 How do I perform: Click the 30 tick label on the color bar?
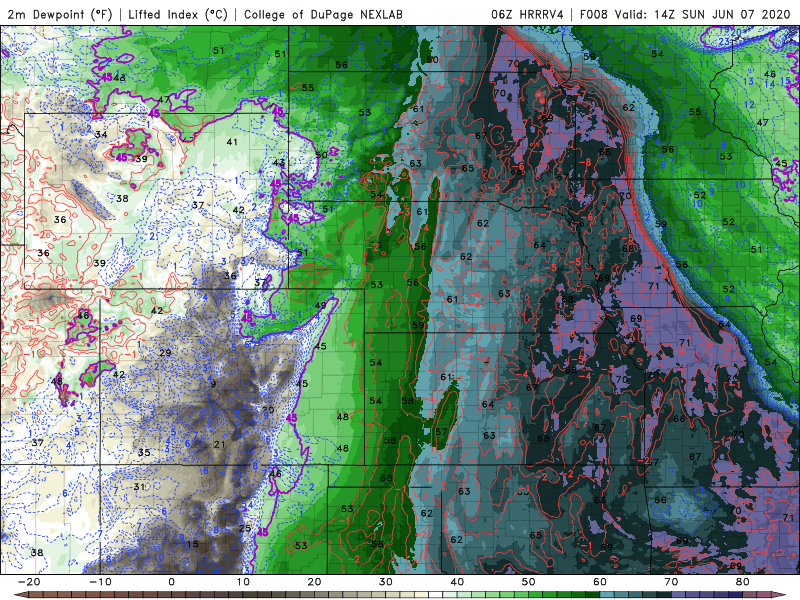(386, 582)
